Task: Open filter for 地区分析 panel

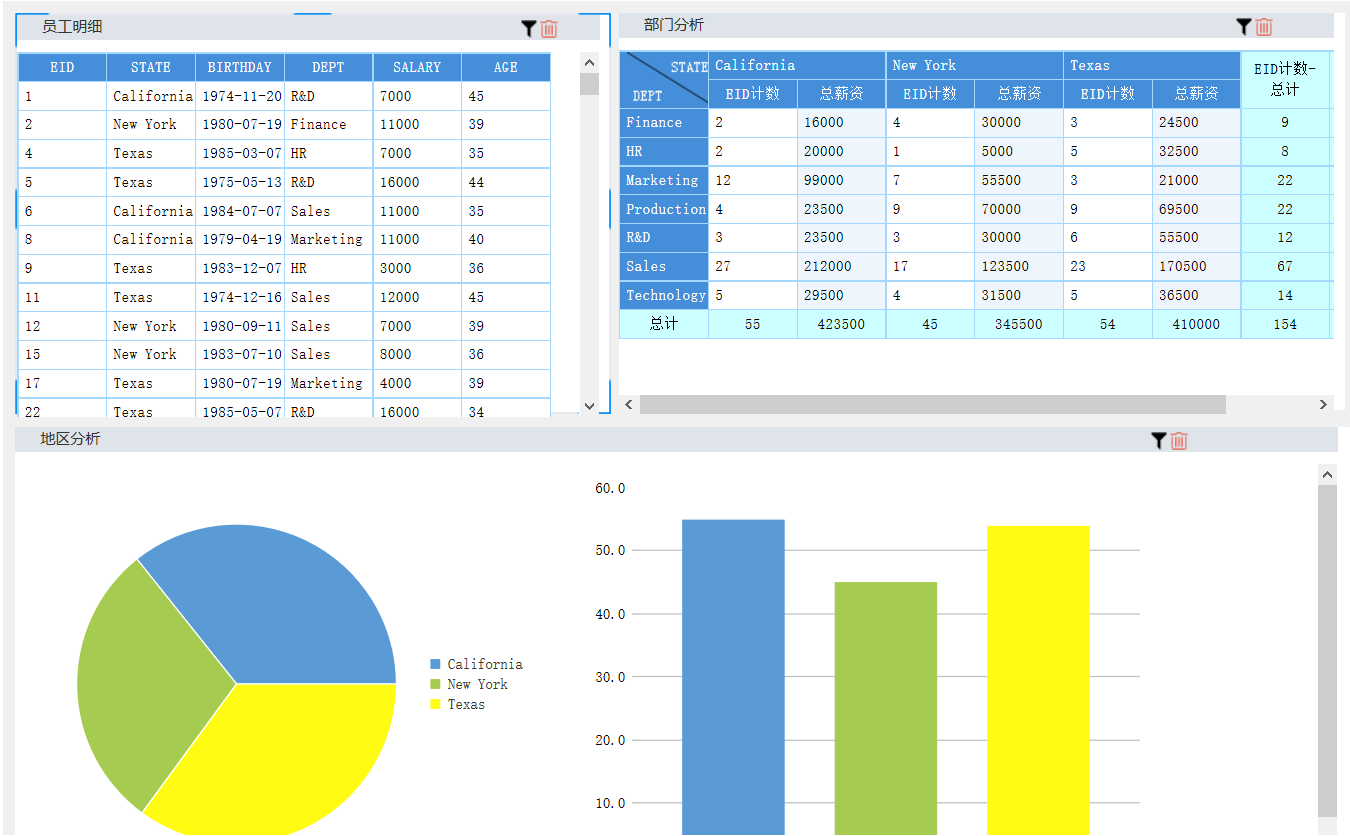Action: click(1159, 440)
